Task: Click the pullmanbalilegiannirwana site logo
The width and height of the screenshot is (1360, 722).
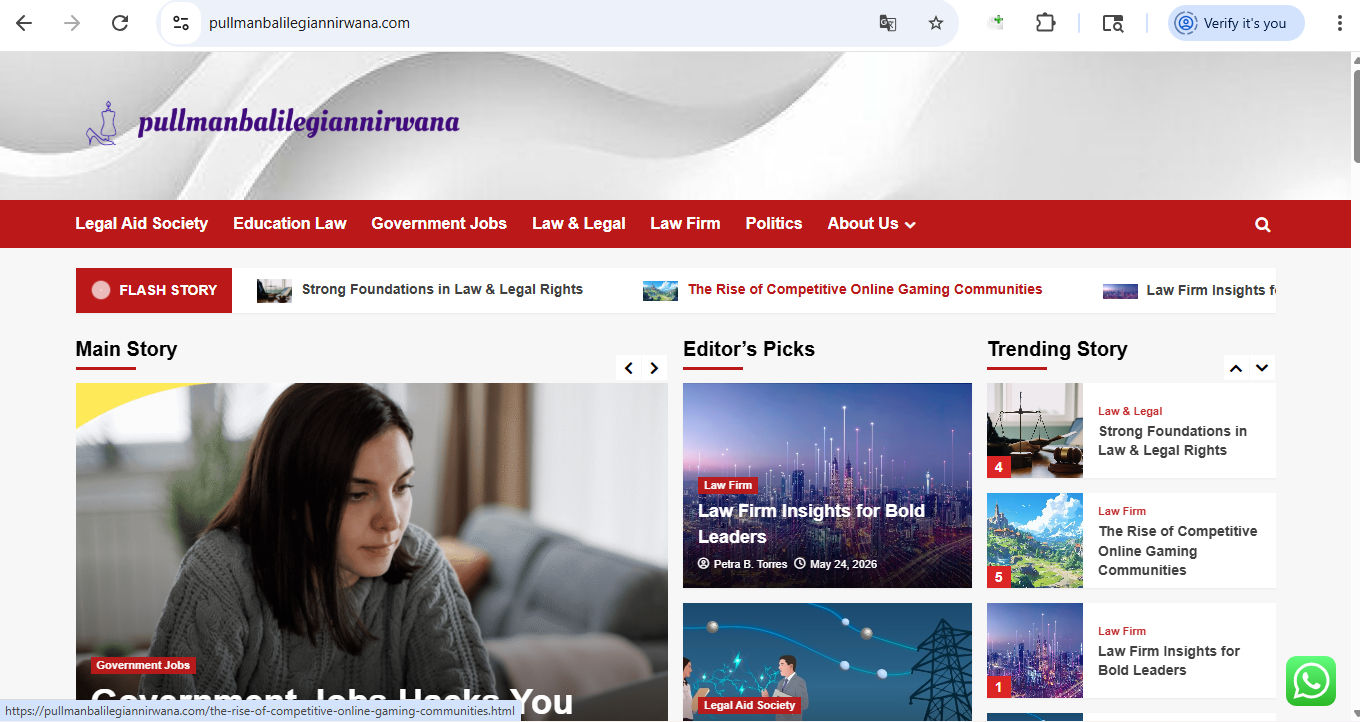Action: point(272,123)
